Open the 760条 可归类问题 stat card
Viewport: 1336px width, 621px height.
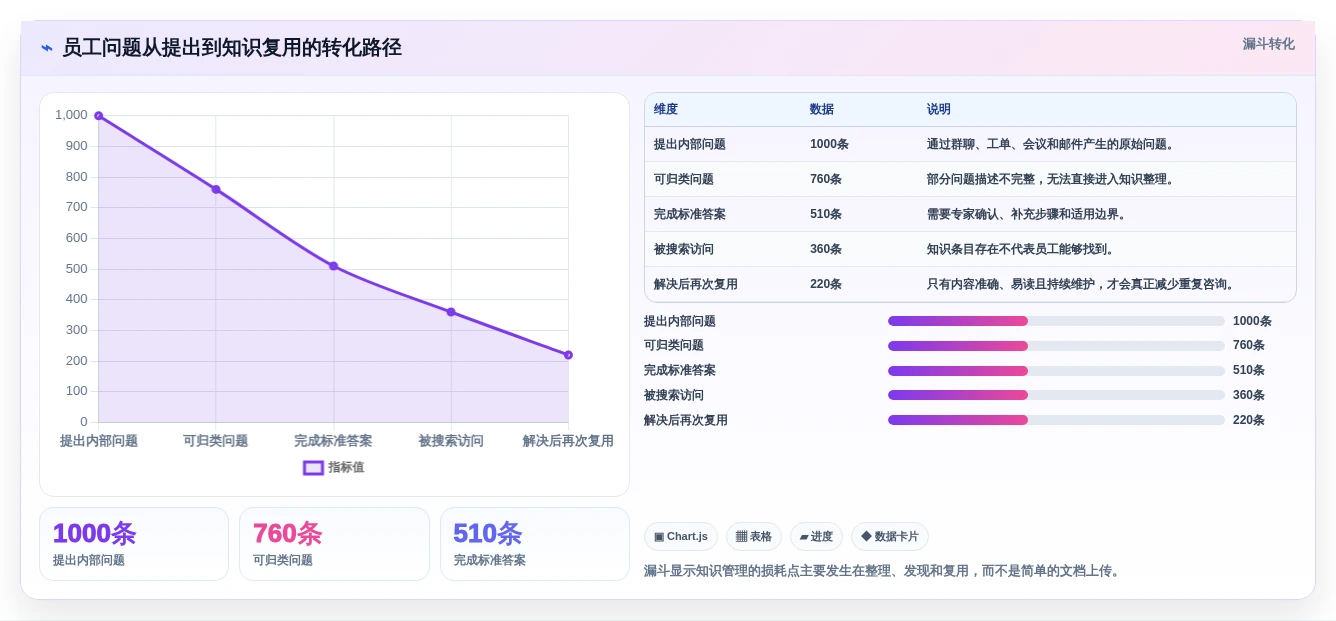[x=334, y=544]
